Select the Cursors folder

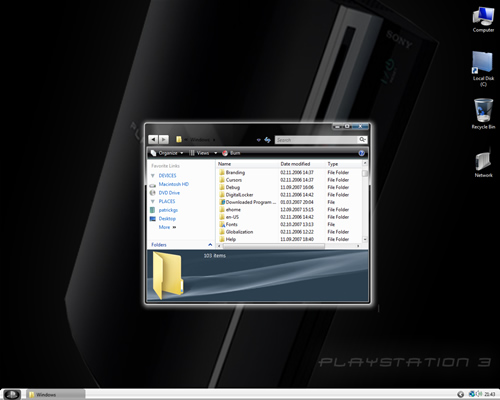234,180
